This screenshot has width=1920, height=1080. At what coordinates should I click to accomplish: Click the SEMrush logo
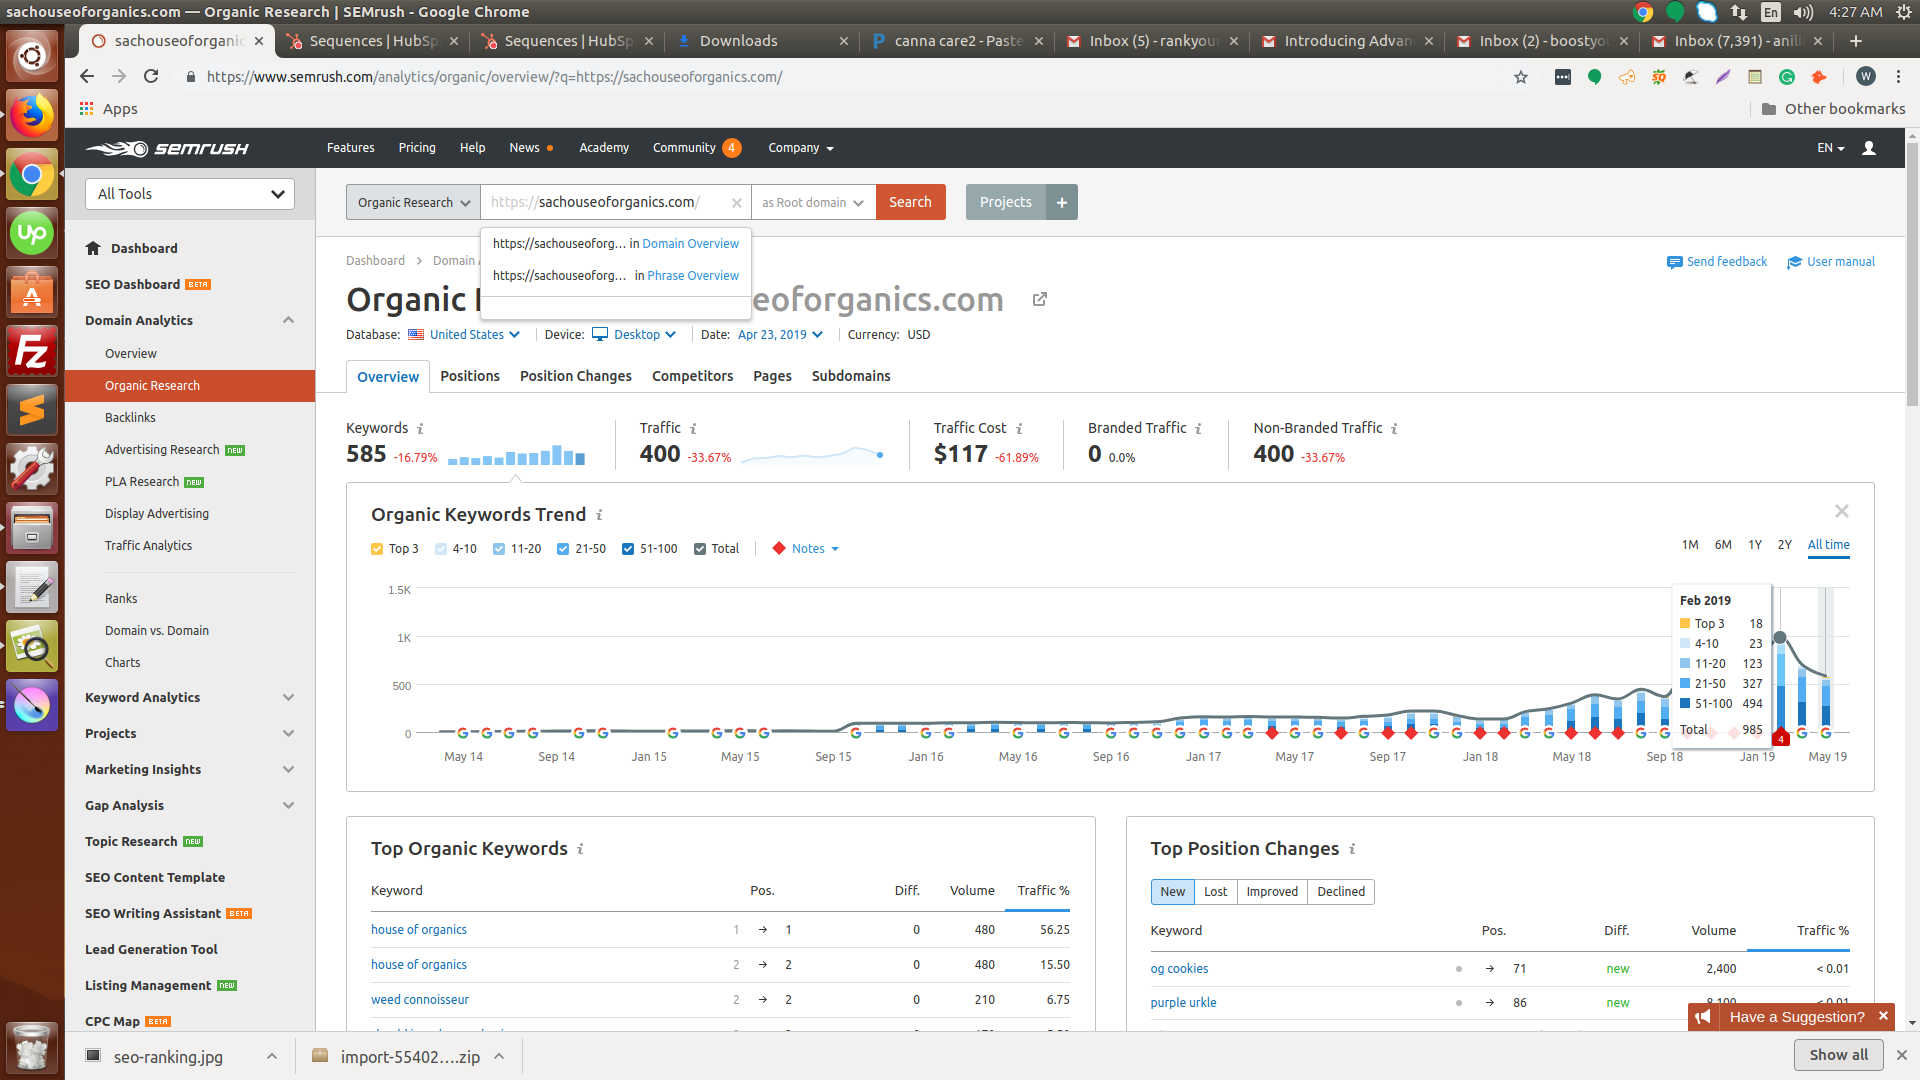click(x=167, y=148)
